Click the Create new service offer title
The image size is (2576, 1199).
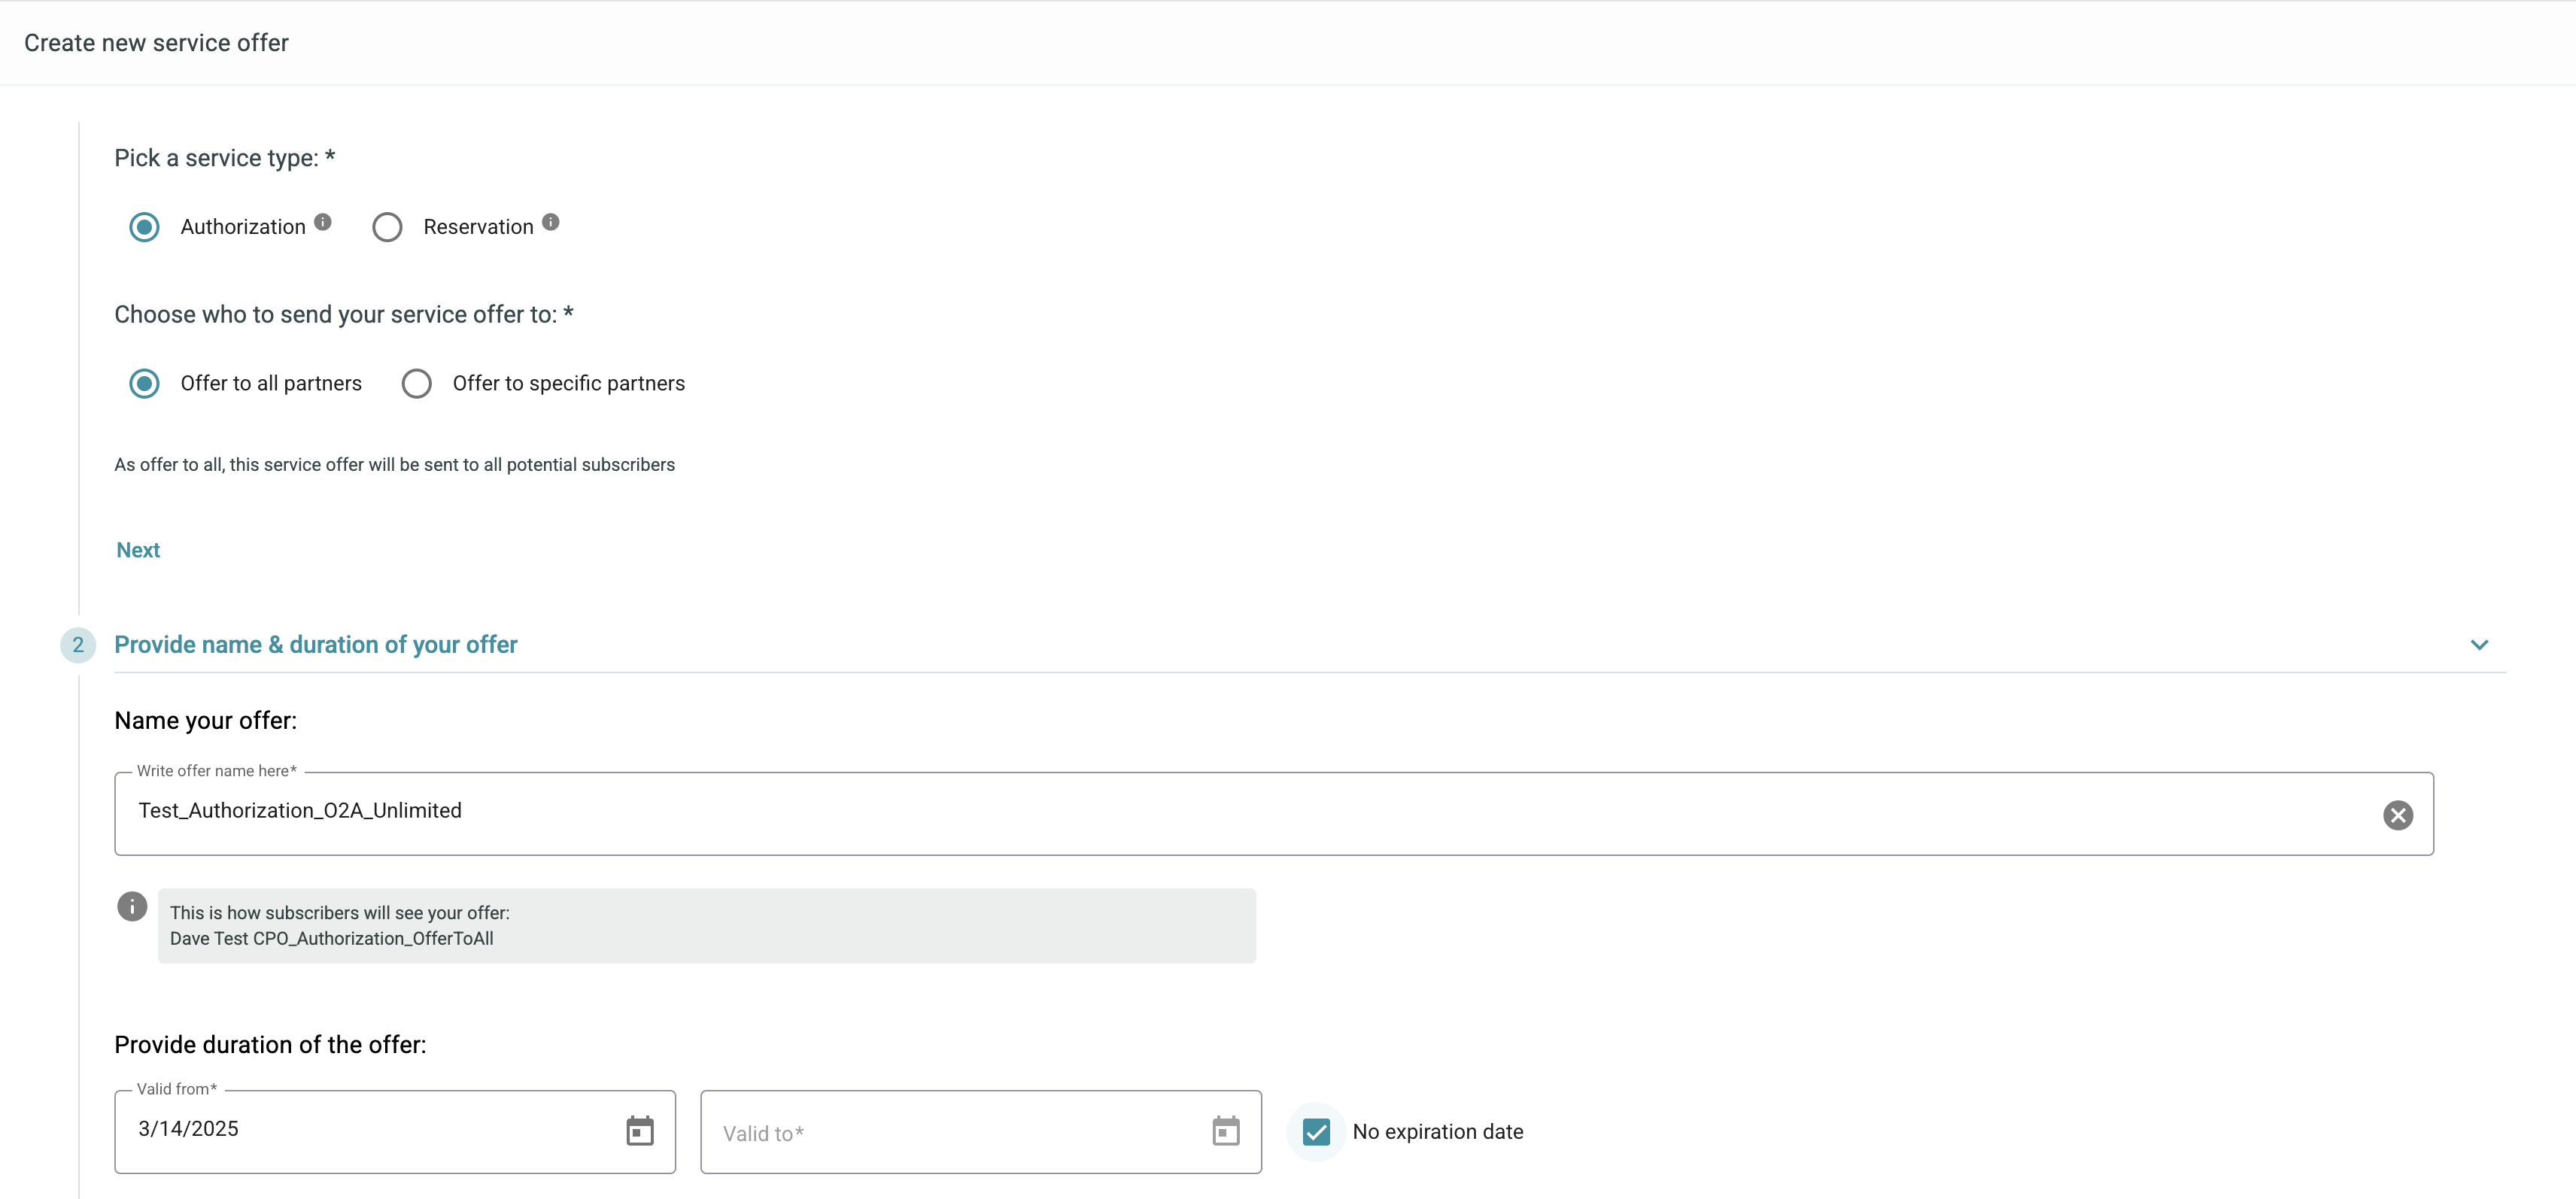coord(156,43)
